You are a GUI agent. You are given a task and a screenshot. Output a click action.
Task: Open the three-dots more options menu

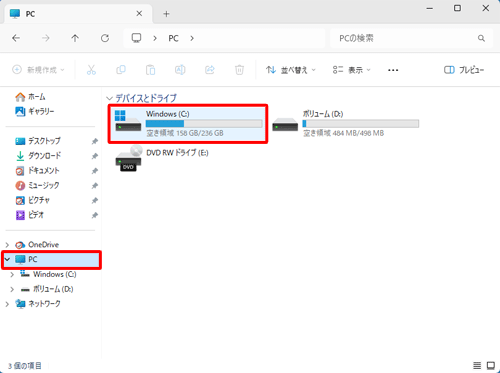coord(393,70)
